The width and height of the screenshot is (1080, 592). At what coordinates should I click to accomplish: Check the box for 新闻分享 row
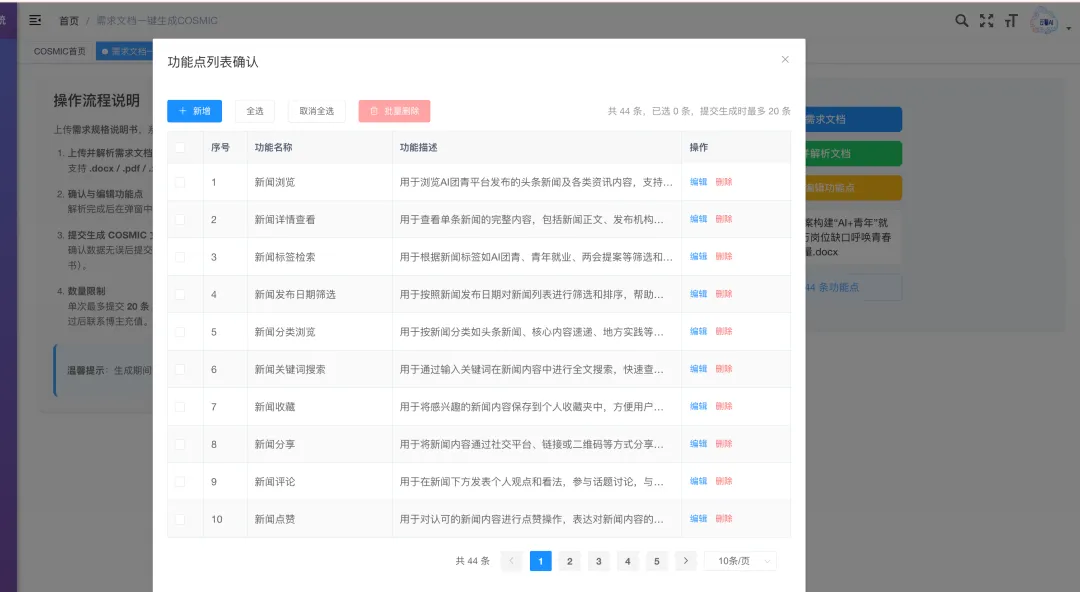180,444
